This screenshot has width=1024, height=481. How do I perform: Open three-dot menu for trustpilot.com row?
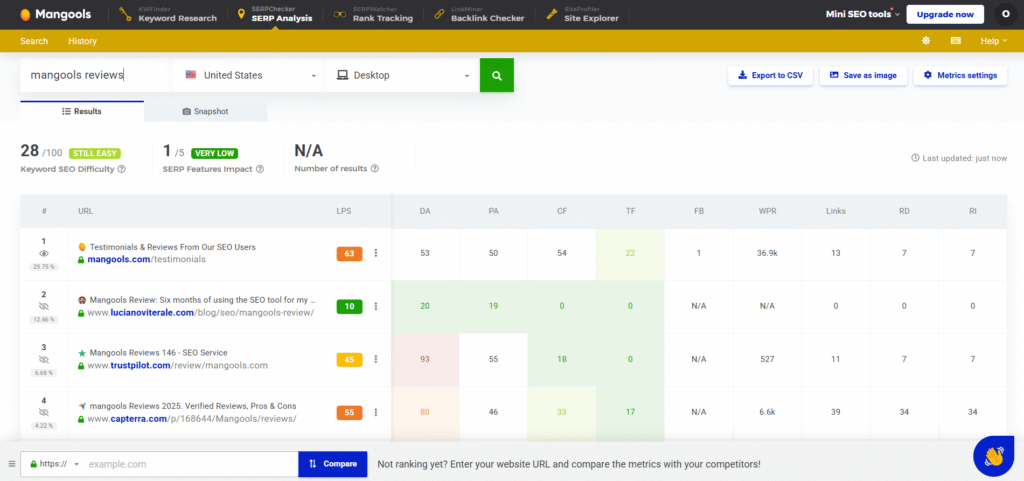pyautogui.click(x=376, y=360)
